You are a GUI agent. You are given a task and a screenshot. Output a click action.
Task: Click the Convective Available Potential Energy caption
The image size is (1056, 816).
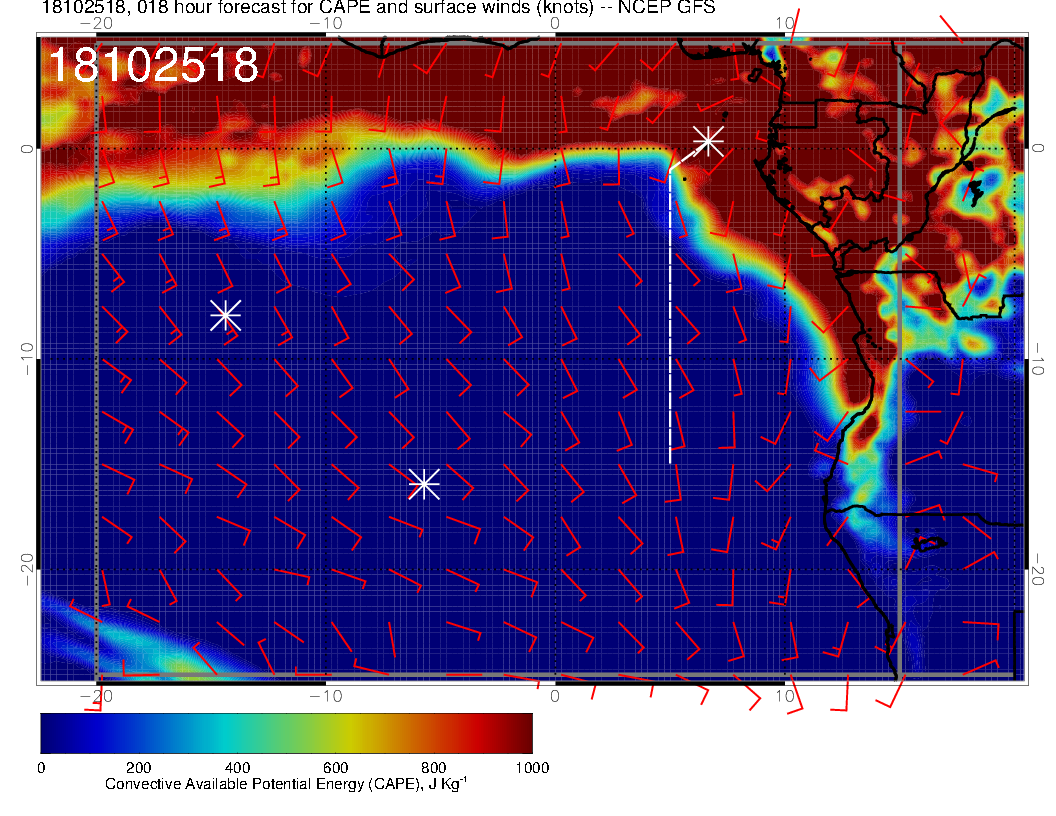pyautogui.click(x=285, y=785)
